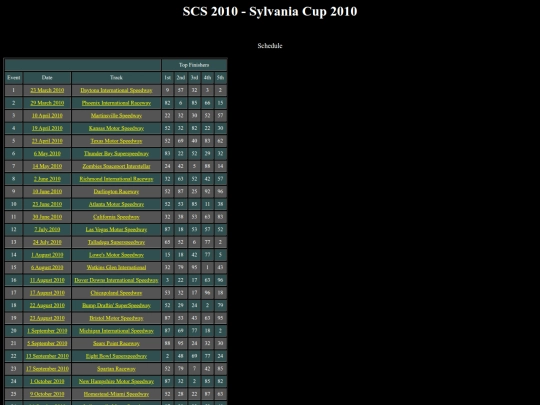Open the Zombies Spaceport Interstellar link
The width and height of the screenshot is (540, 405).
coord(116,166)
